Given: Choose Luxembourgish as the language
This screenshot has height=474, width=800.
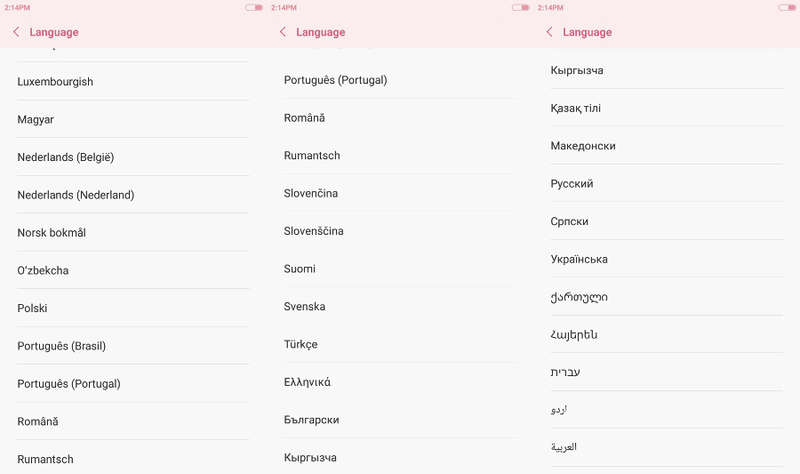Looking at the screenshot, I should coord(133,82).
